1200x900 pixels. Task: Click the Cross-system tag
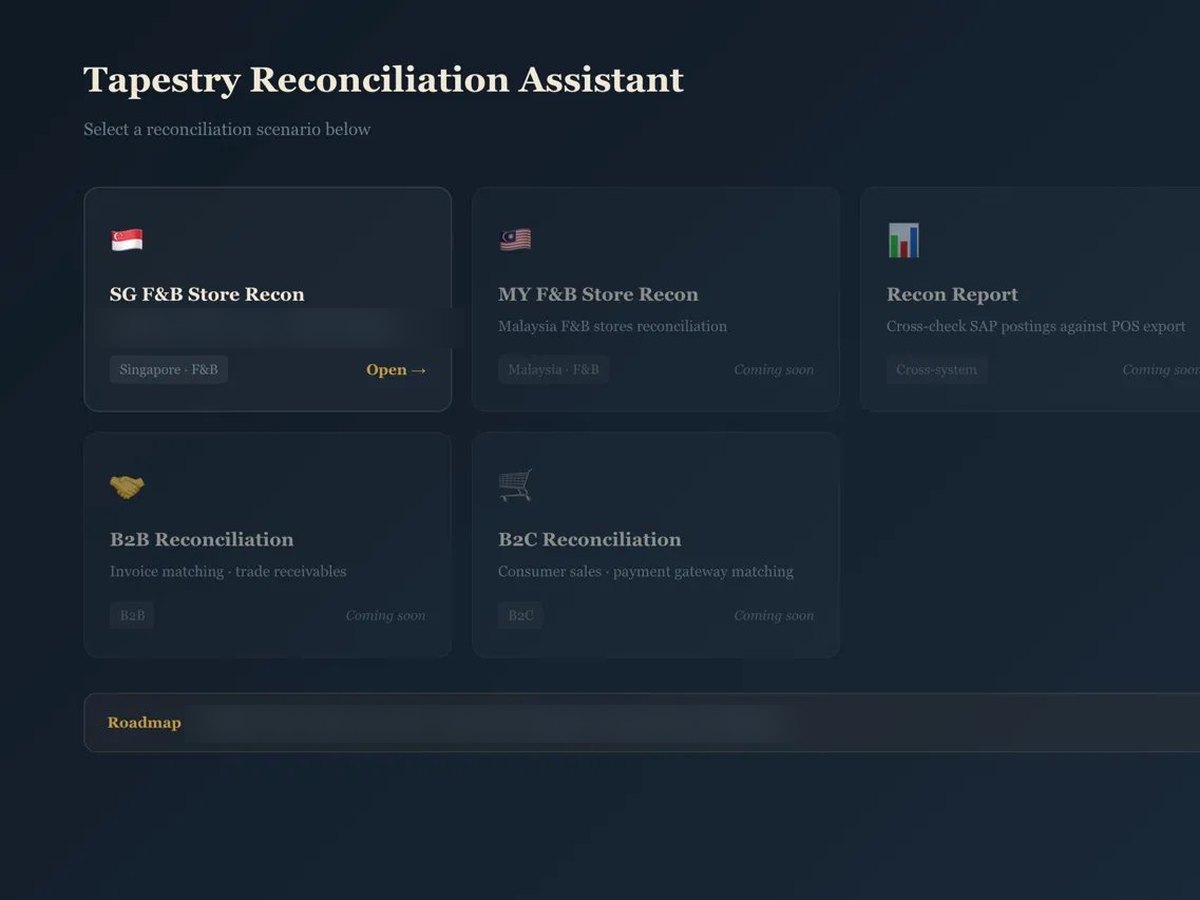(x=937, y=370)
